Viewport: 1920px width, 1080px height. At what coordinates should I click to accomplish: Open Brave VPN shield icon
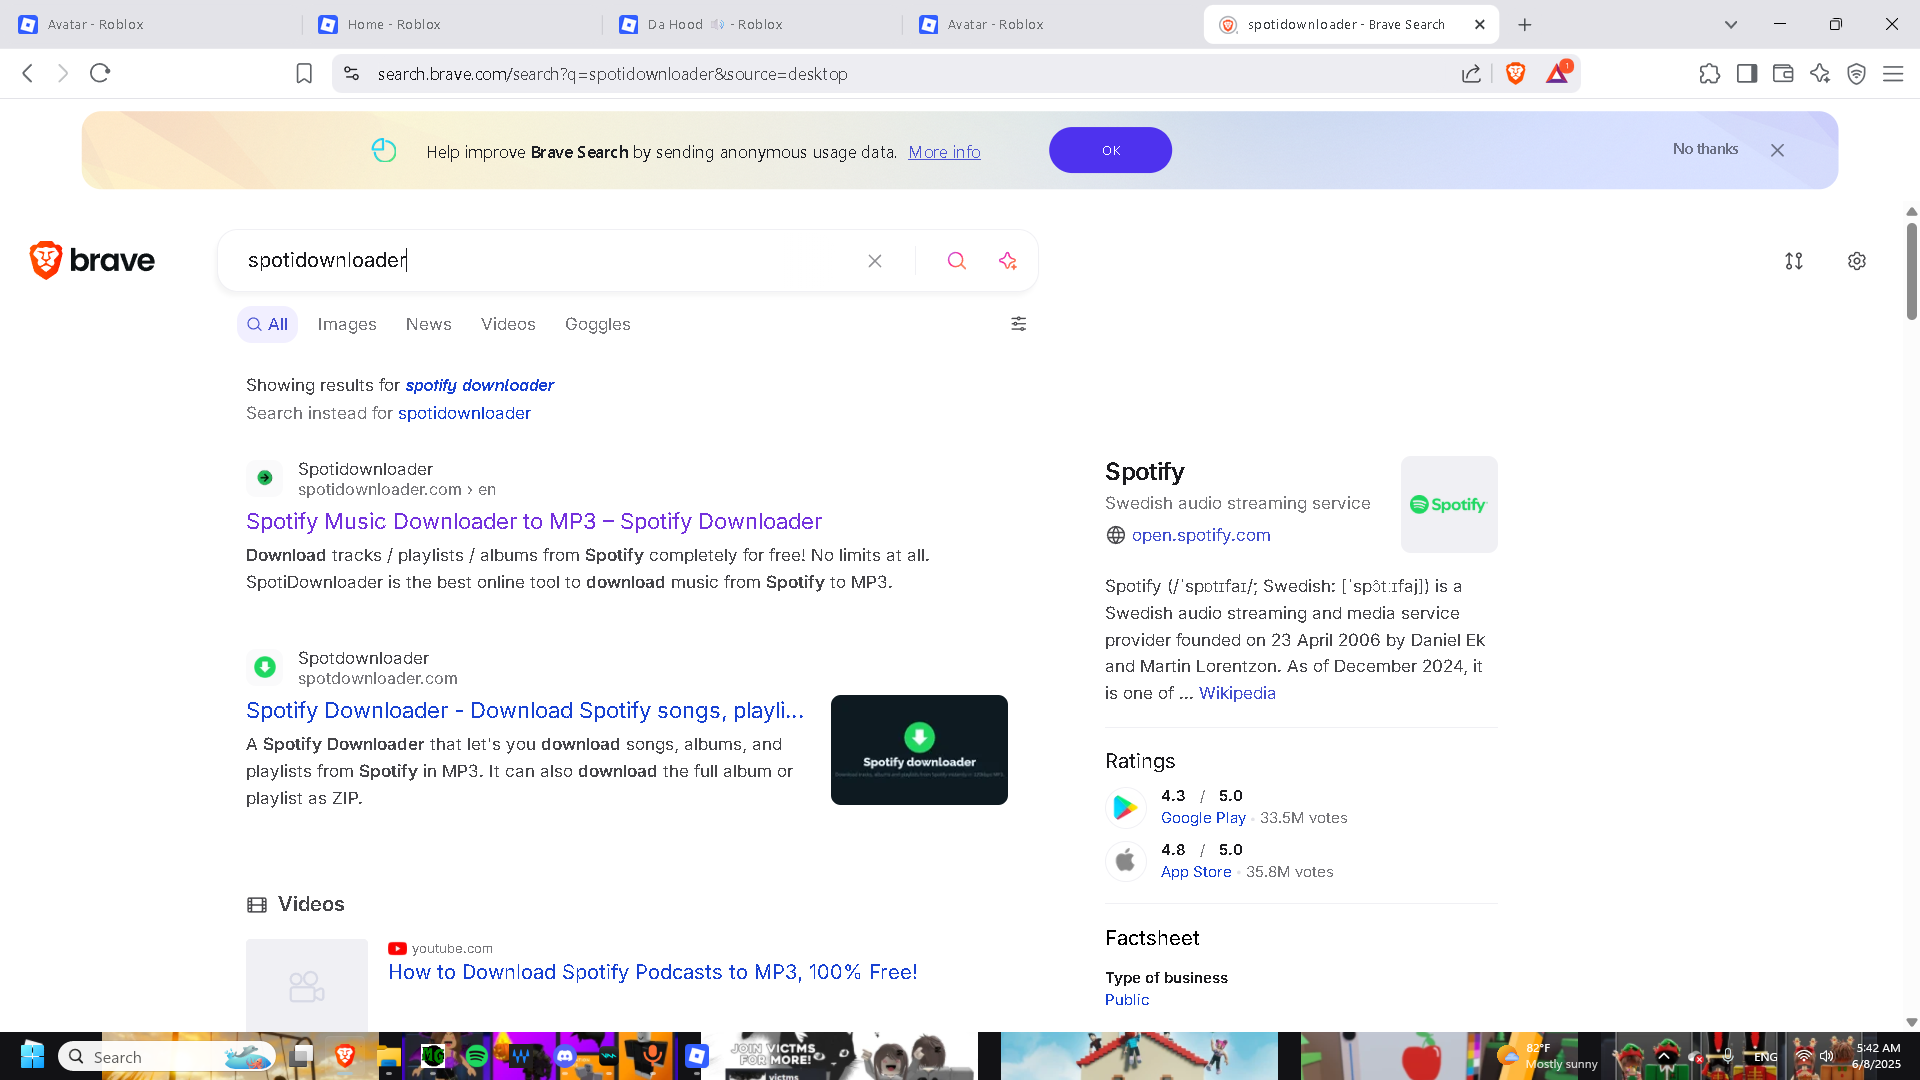(1856, 73)
